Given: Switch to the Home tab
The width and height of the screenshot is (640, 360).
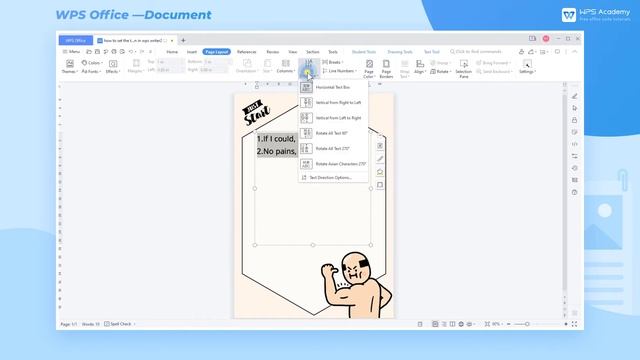Looking at the screenshot, I should coord(172,52).
